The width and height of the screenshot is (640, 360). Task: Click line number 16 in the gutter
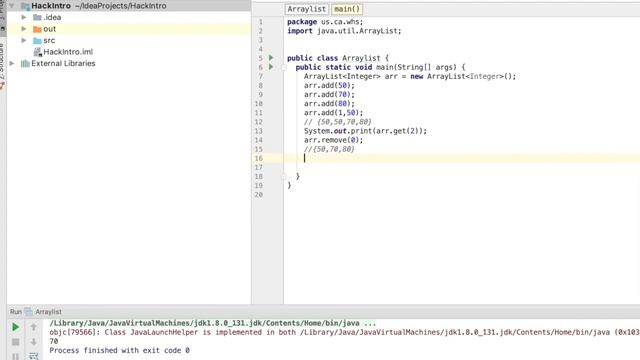click(x=259, y=158)
